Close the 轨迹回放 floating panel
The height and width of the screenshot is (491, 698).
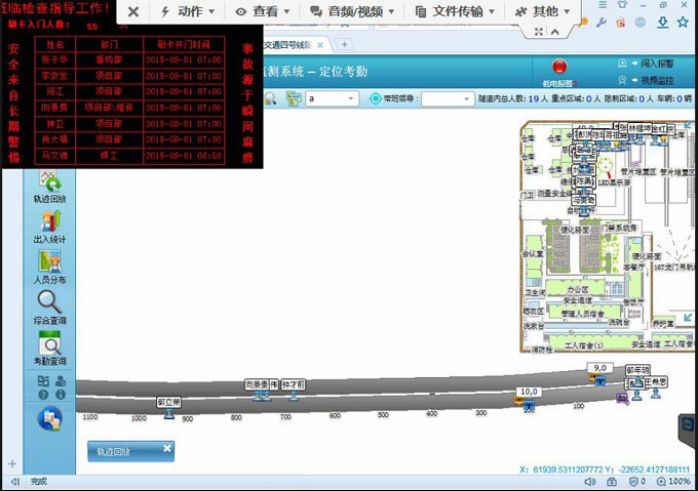(x=167, y=449)
